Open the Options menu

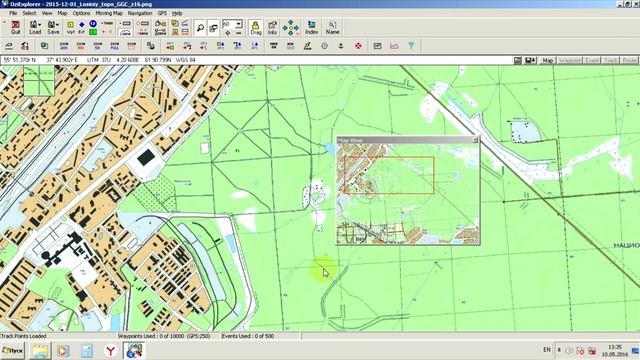coord(81,13)
